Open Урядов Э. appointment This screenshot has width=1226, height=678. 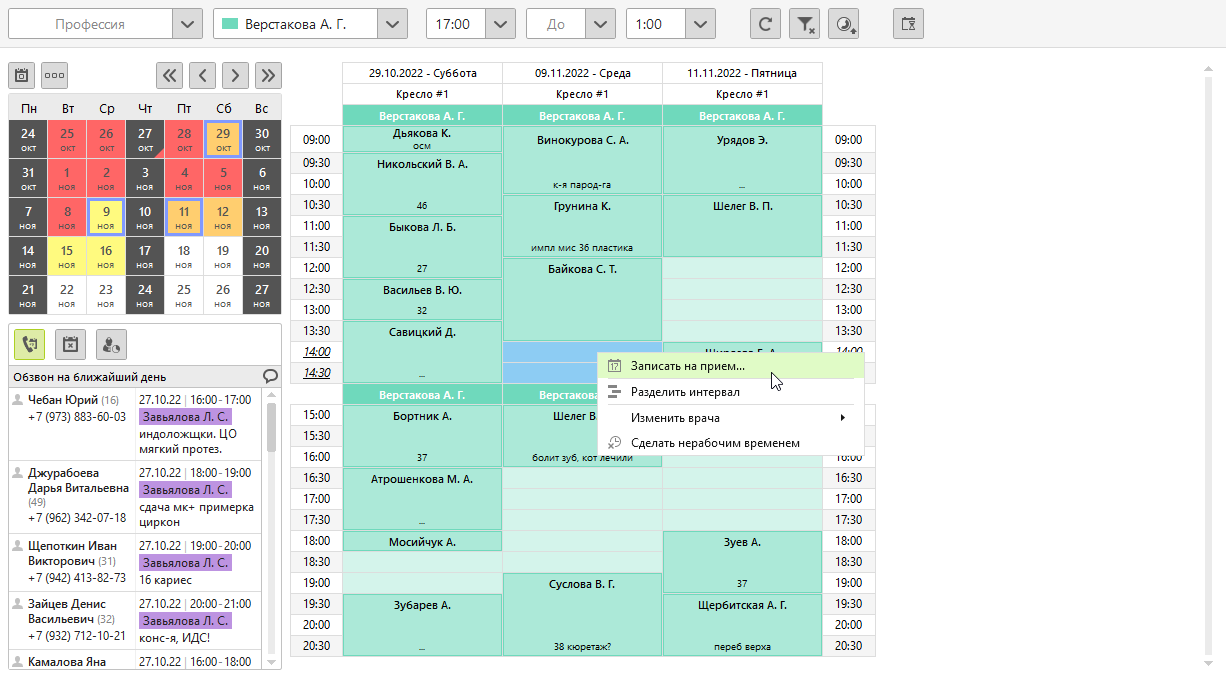742,160
